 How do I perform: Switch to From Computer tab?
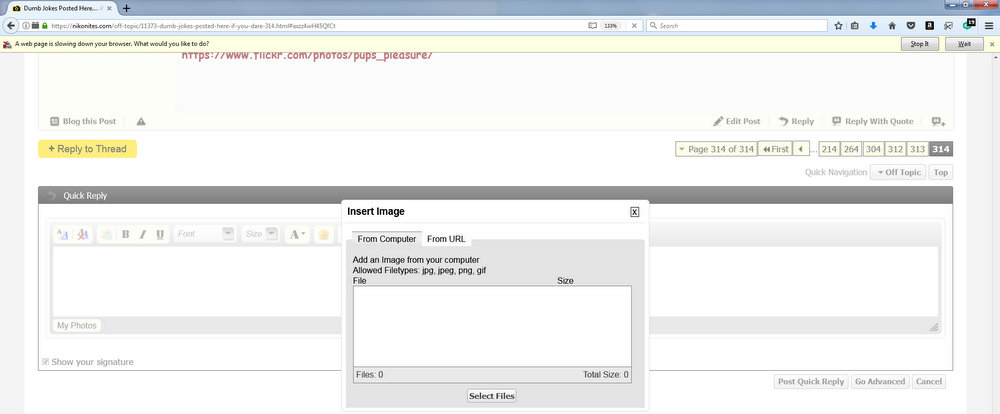tap(386, 239)
